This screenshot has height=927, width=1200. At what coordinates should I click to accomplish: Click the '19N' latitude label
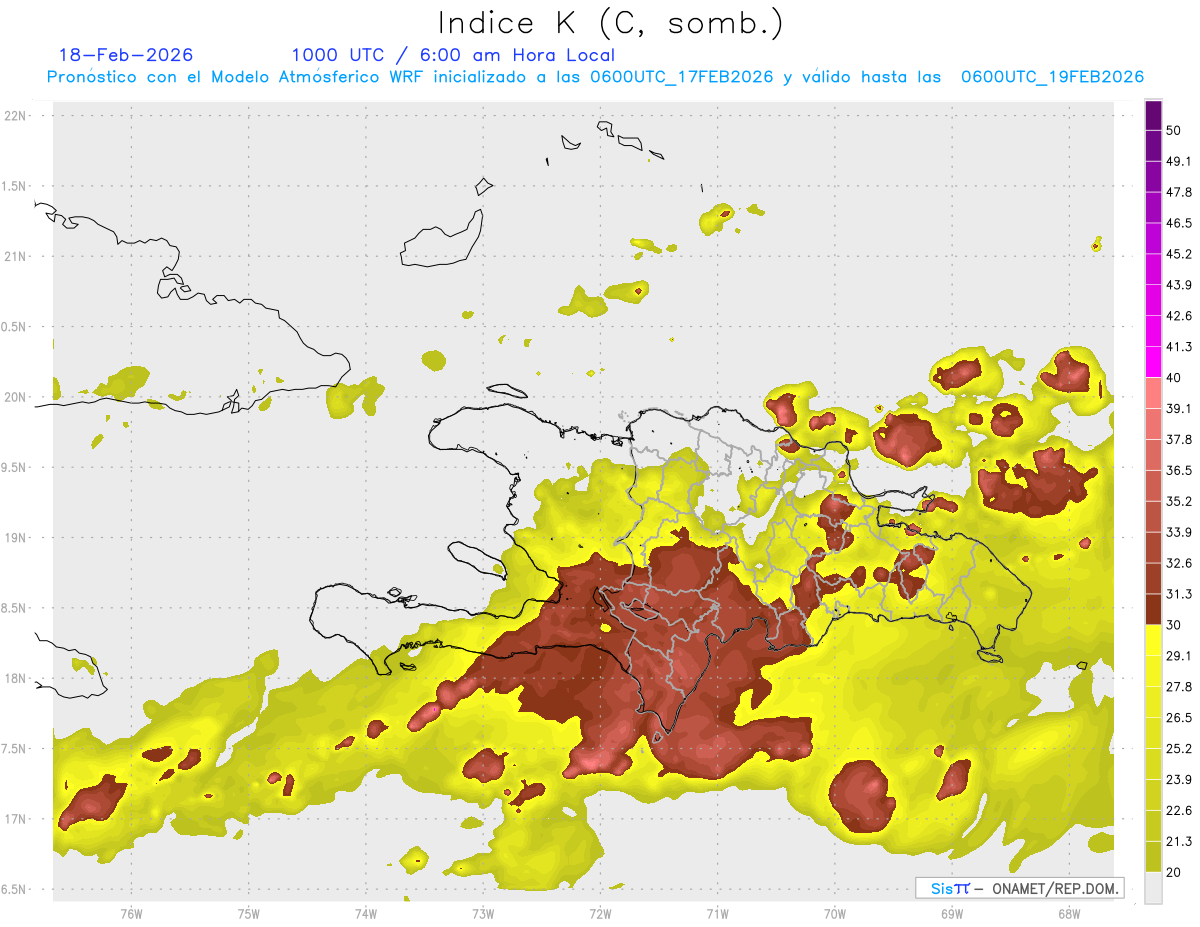tap(16, 538)
